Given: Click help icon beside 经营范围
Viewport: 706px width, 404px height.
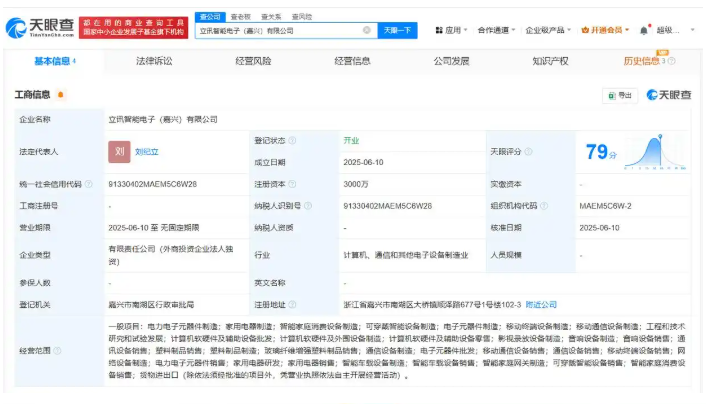Looking at the screenshot, I should pos(57,350).
